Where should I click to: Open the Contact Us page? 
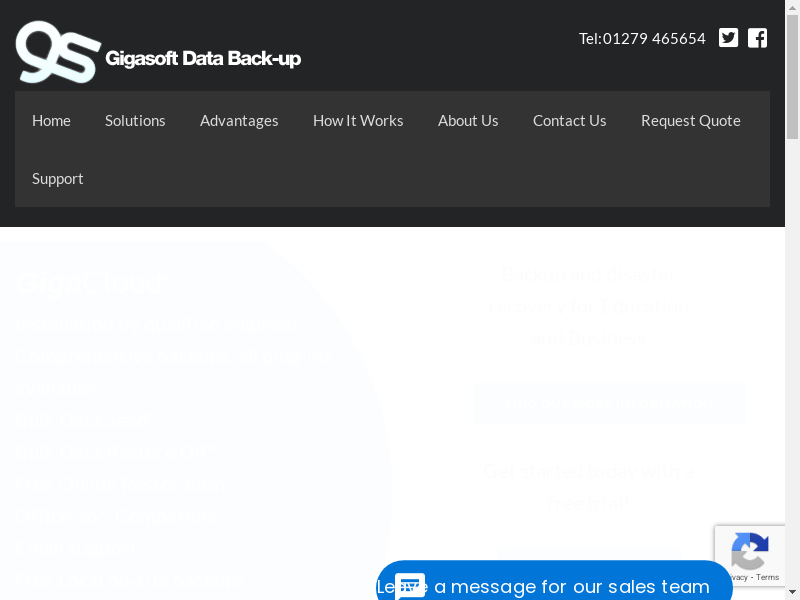569,120
